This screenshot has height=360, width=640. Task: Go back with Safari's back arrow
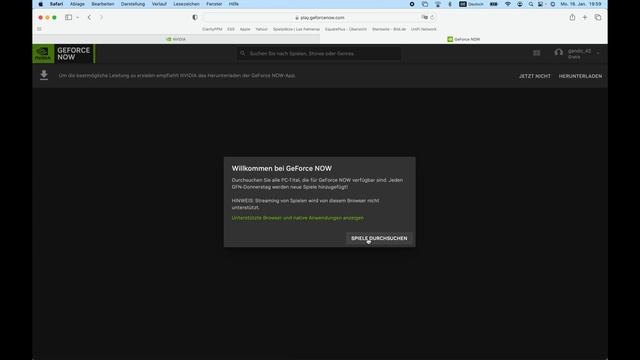pos(89,18)
